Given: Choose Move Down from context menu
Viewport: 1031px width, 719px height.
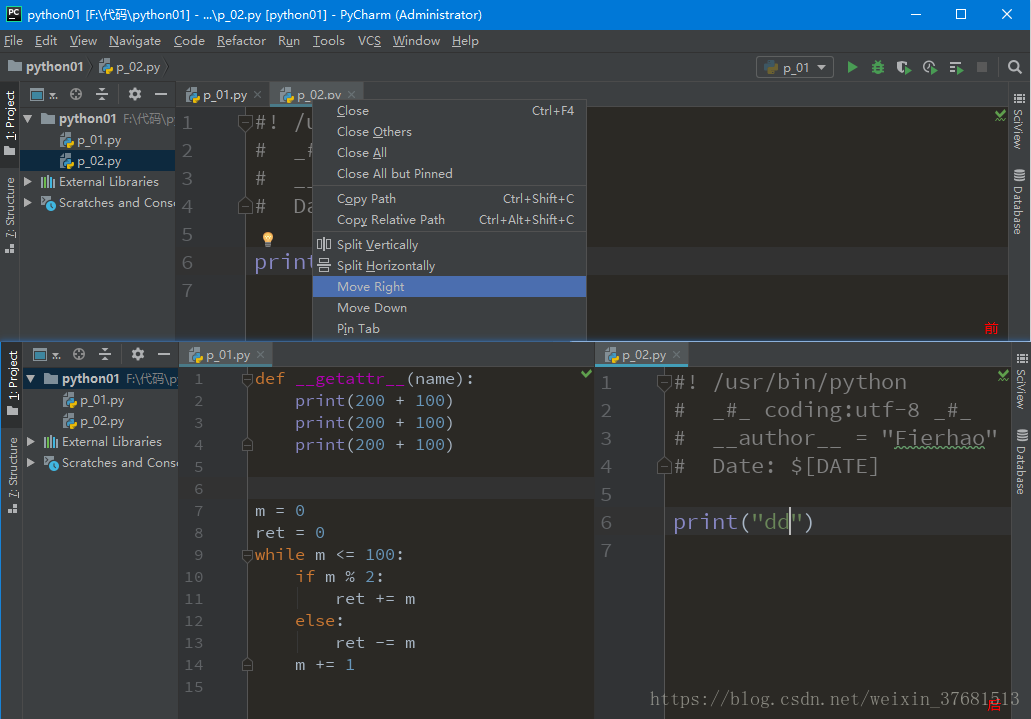Looking at the screenshot, I should pos(449,308).
